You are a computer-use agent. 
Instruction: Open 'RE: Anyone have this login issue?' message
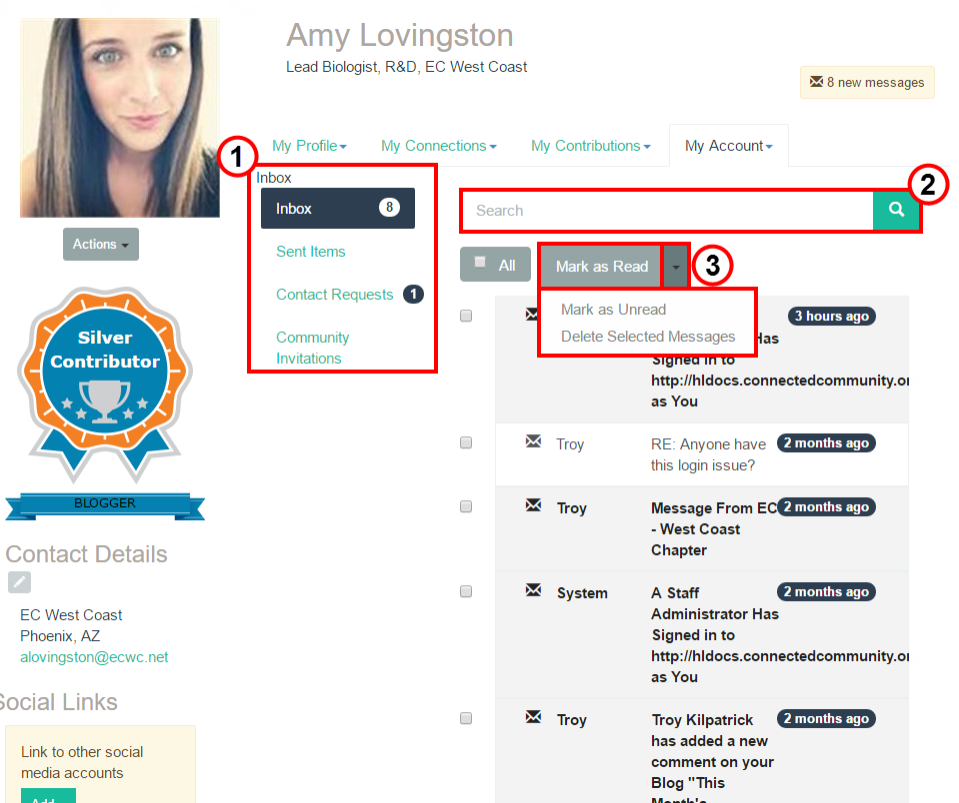708,454
